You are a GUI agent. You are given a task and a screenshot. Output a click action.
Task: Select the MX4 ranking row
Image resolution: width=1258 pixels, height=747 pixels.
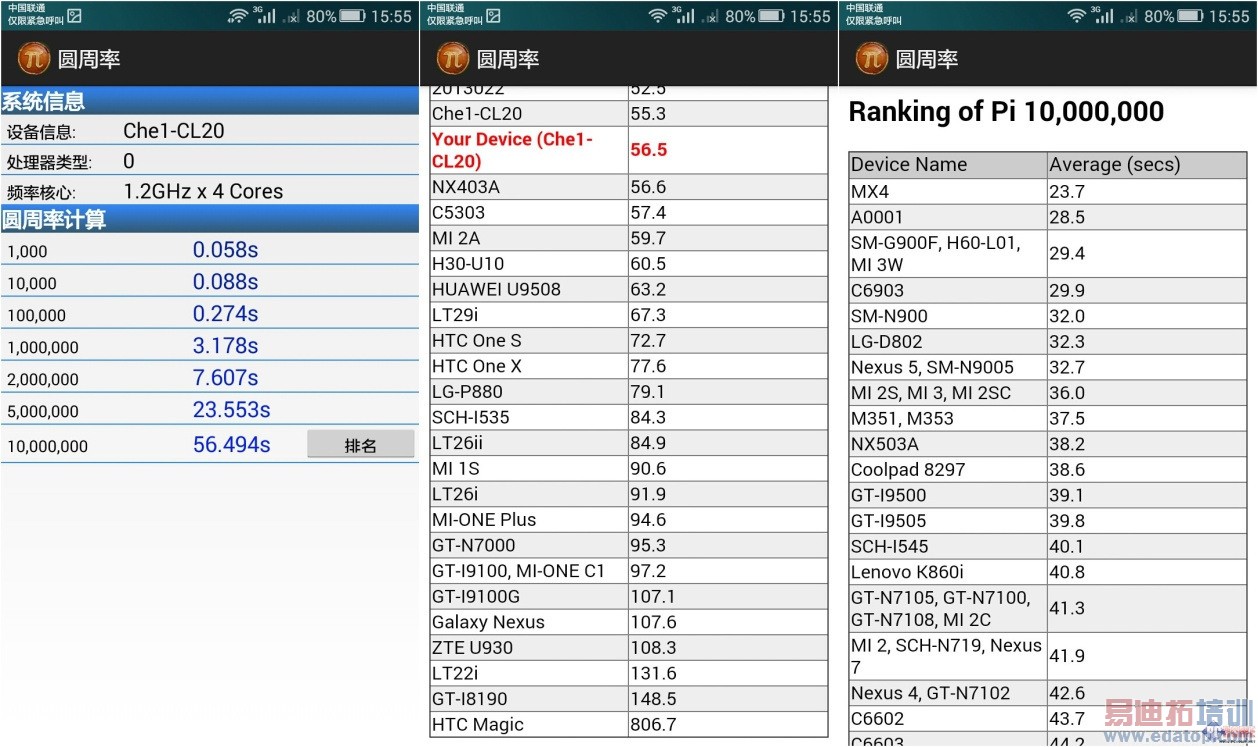tap(1048, 191)
